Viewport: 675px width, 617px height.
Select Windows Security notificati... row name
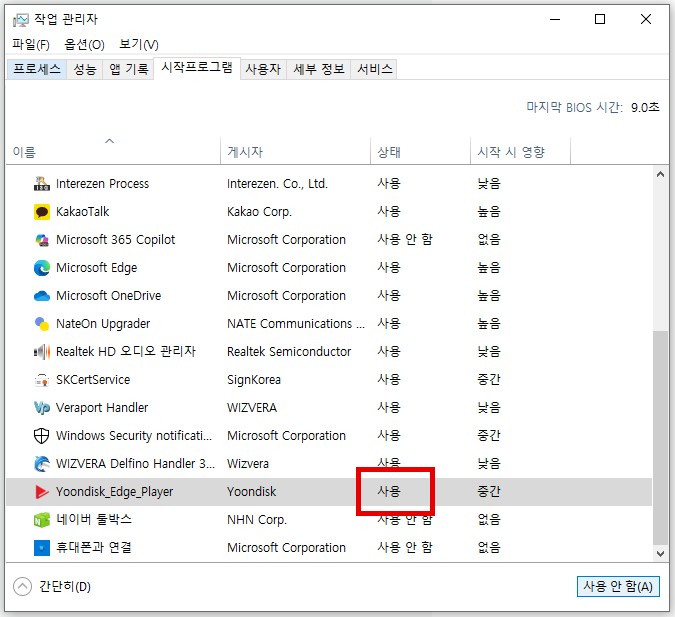pyautogui.click(x=134, y=436)
